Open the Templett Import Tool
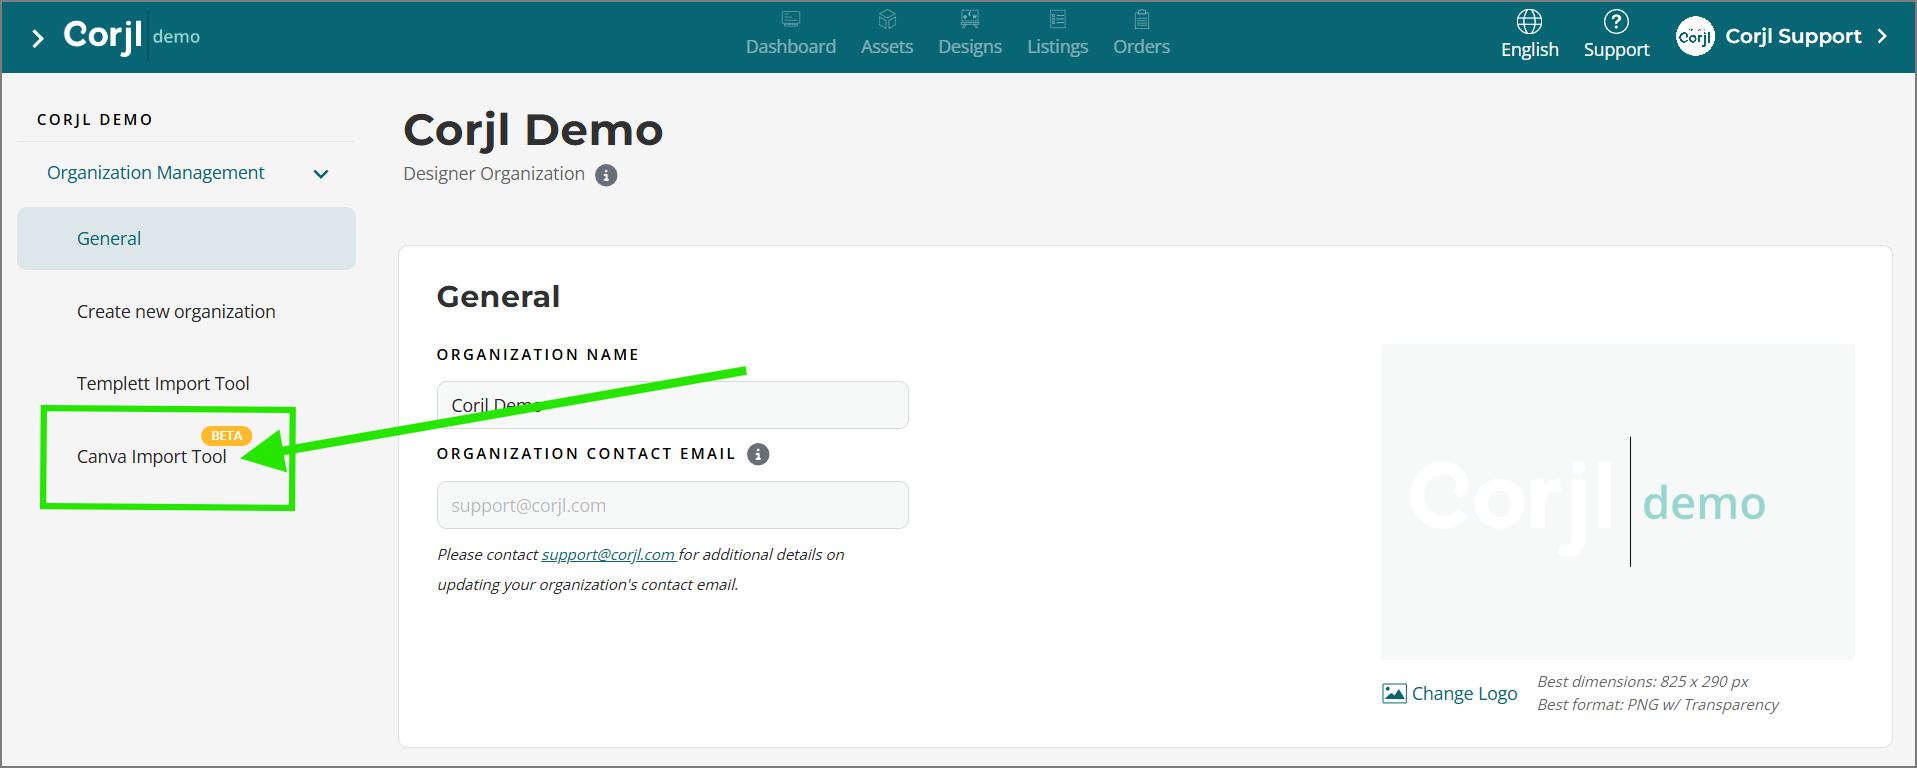Screen dimensions: 1917x768 point(163,384)
